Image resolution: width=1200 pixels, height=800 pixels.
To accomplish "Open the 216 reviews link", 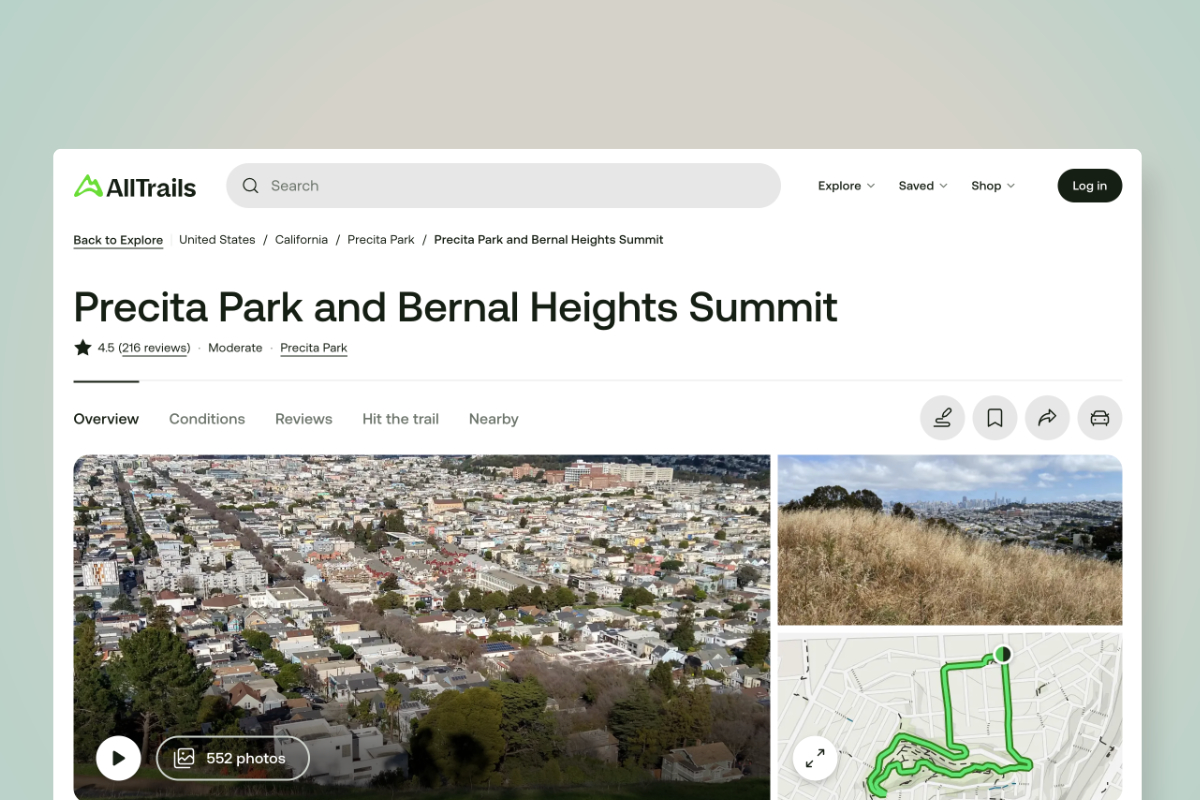I will tap(154, 347).
